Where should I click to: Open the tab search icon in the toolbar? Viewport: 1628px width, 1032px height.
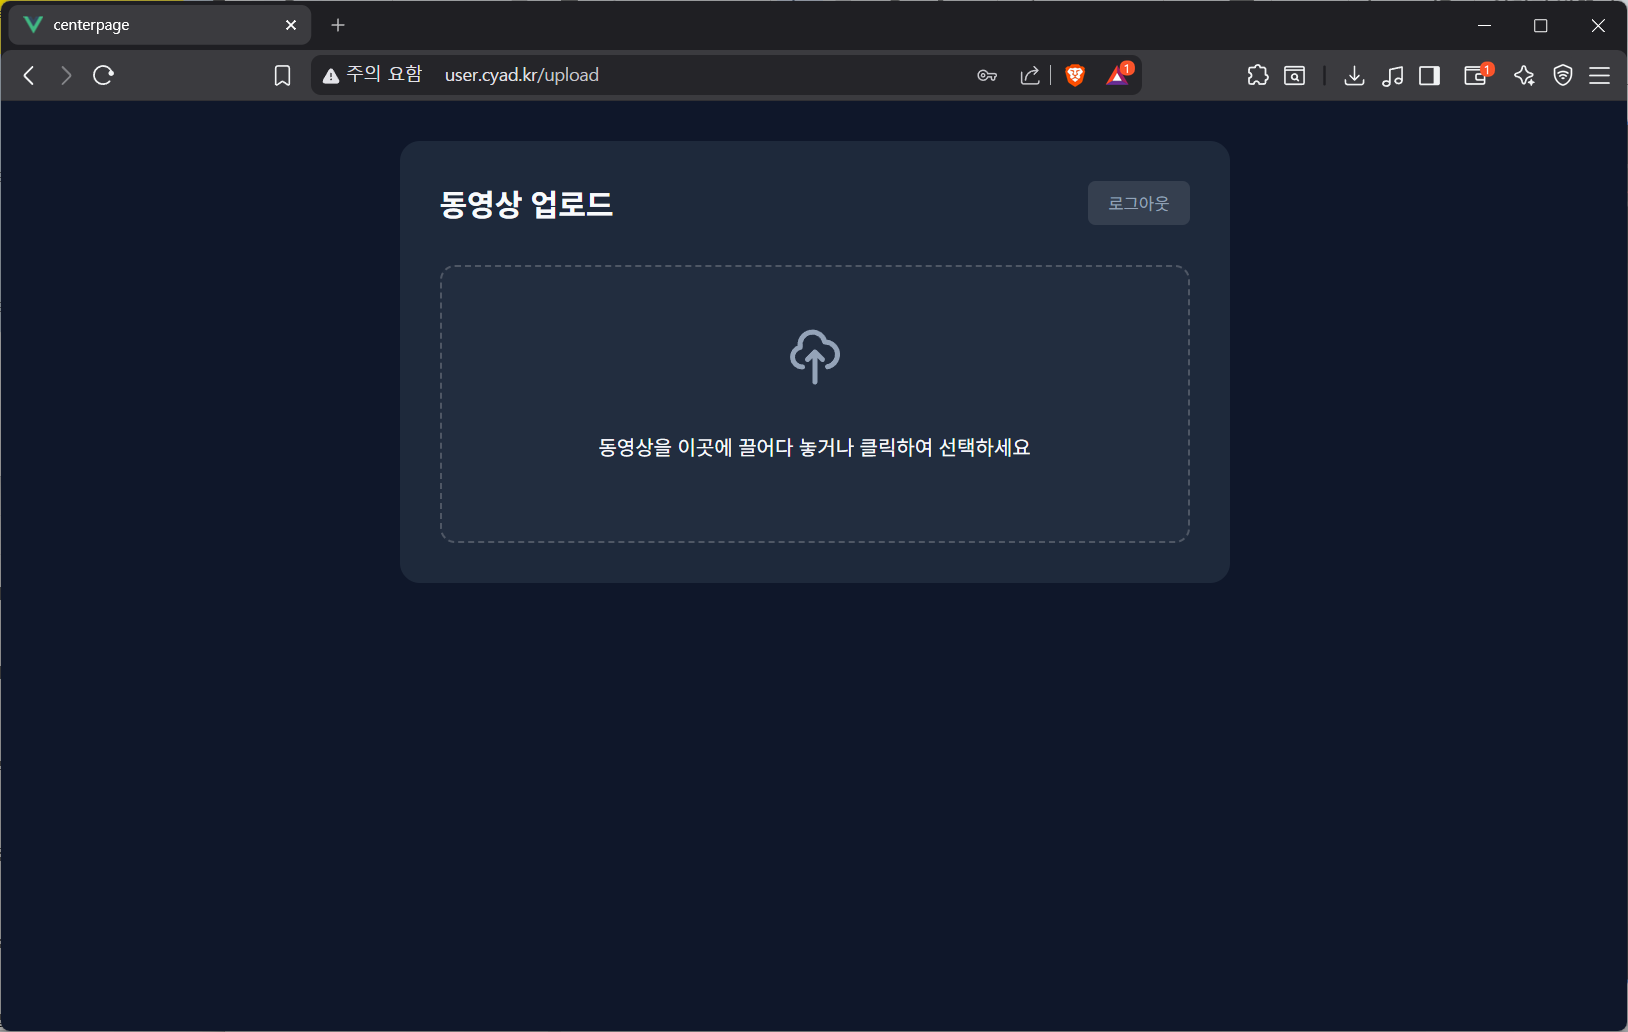[1294, 75]
